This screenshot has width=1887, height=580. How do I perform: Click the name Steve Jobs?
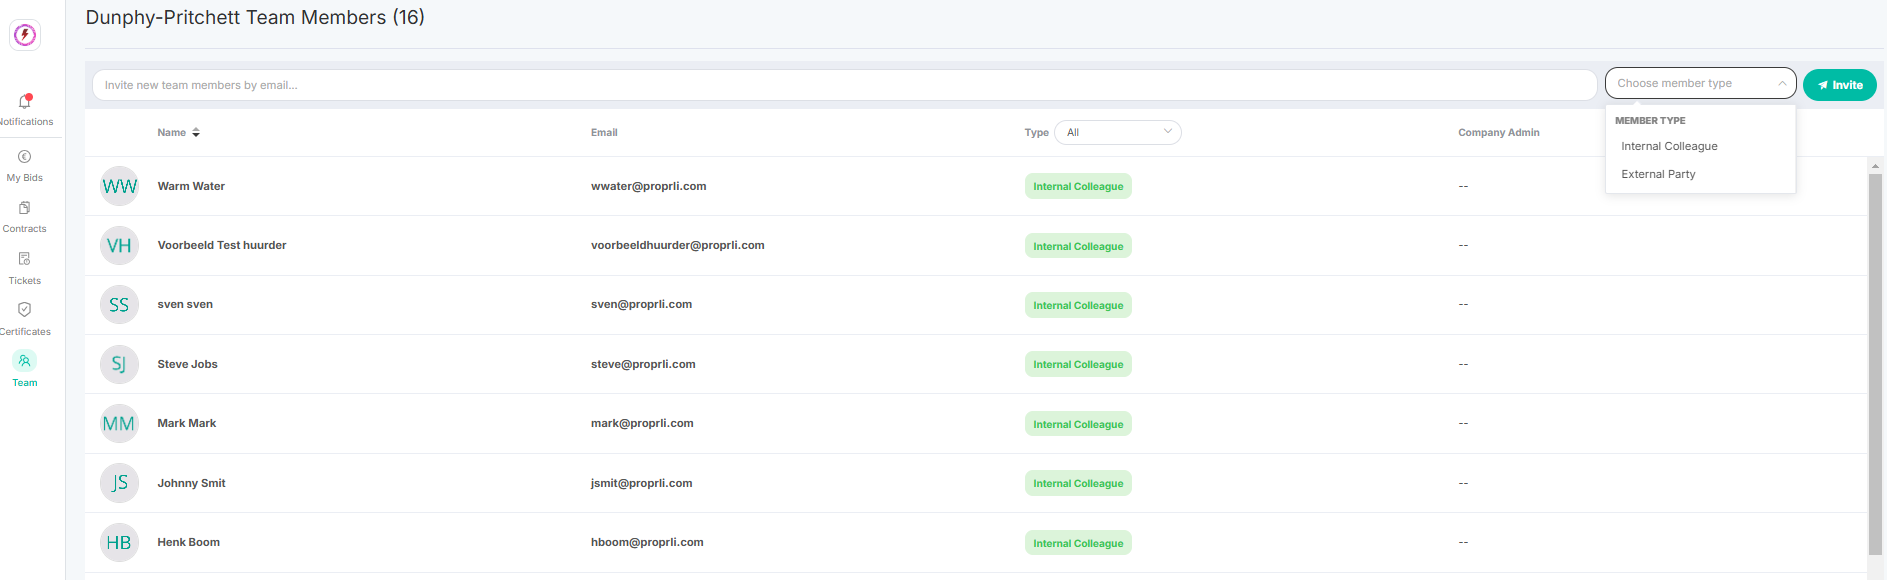click(187, 364)
